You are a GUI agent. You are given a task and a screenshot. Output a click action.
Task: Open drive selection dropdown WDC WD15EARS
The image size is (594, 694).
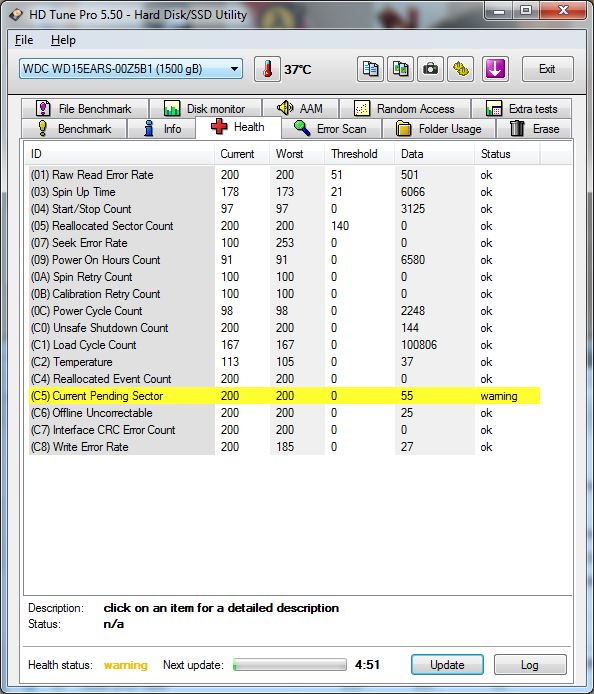pos(131,69)
